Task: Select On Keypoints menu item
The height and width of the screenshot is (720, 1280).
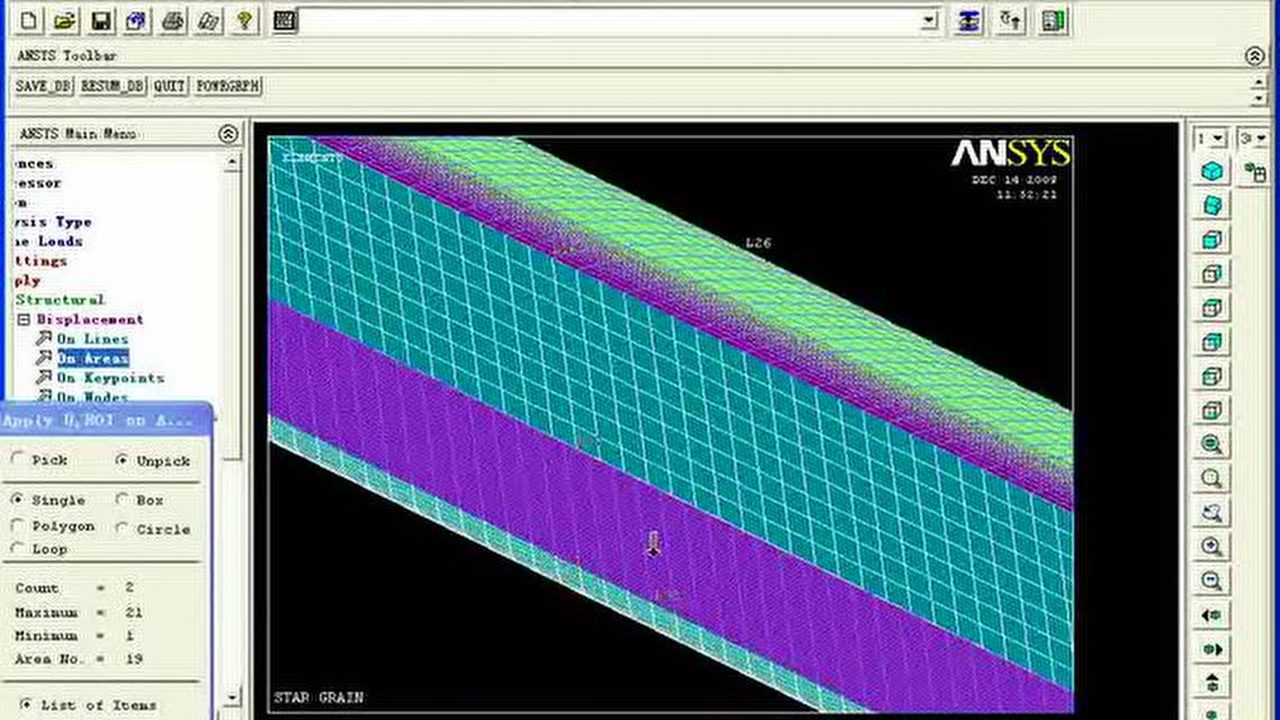Action: (109, 378)
